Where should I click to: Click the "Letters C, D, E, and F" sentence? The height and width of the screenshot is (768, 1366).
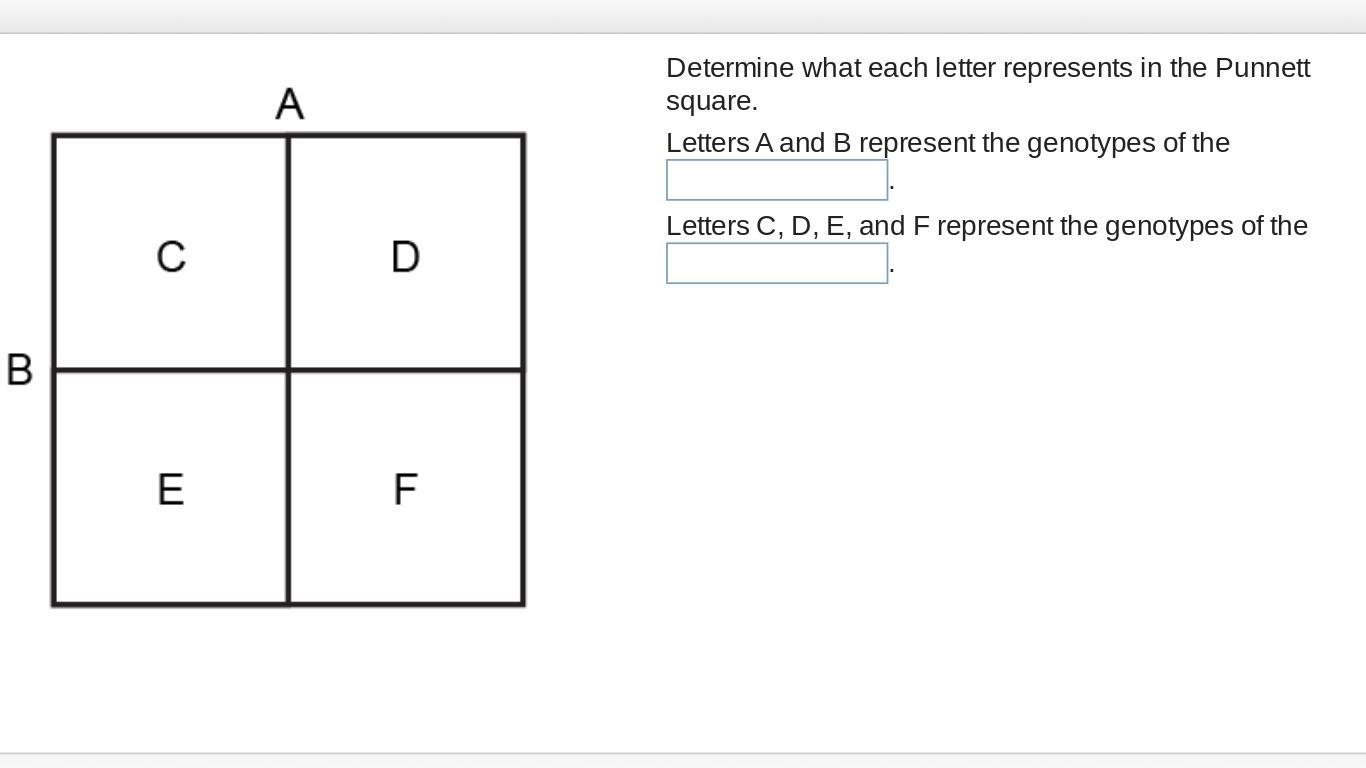986,226
